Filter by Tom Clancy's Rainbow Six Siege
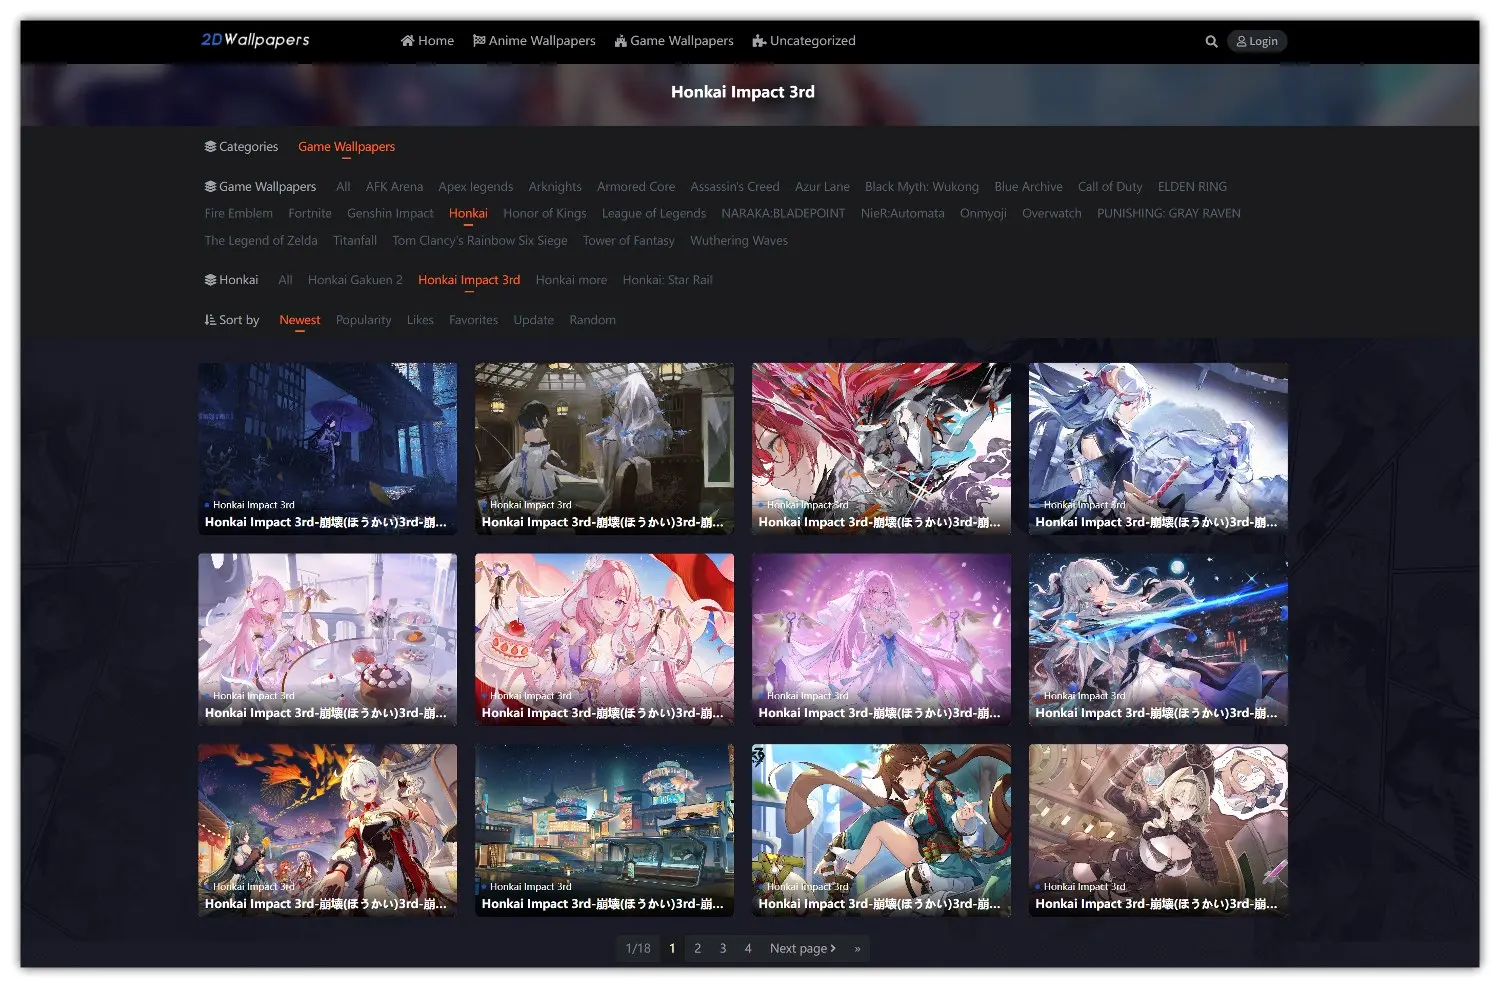1500x988 pixels. 480,241
